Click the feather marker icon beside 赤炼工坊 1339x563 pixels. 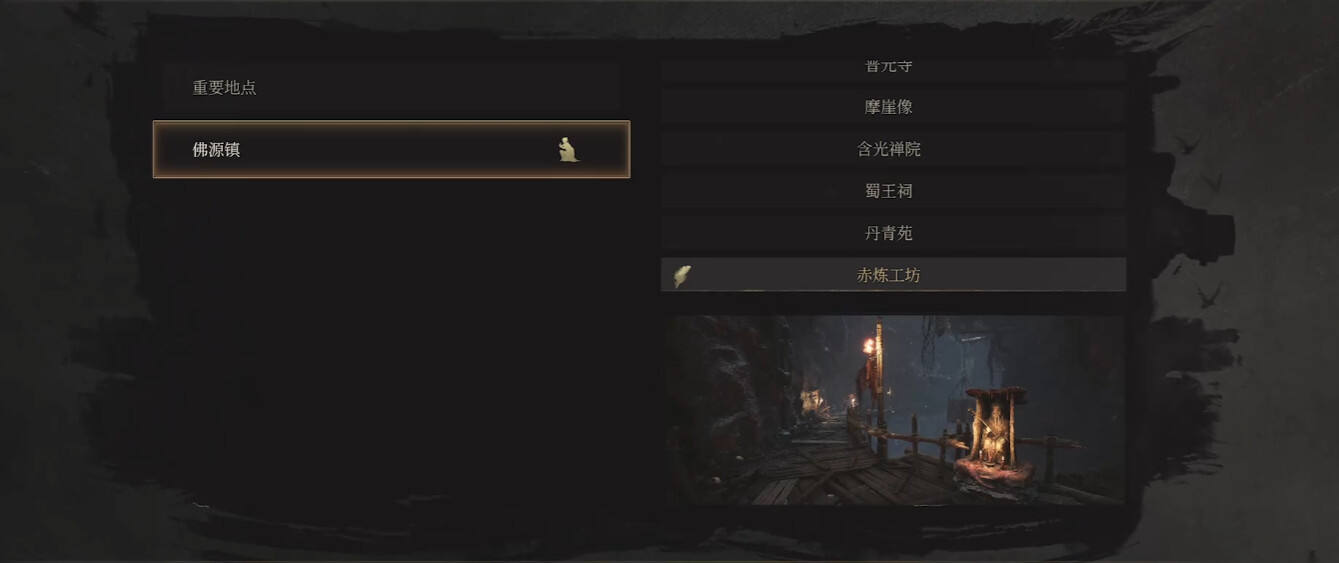(x=682, y=276)
